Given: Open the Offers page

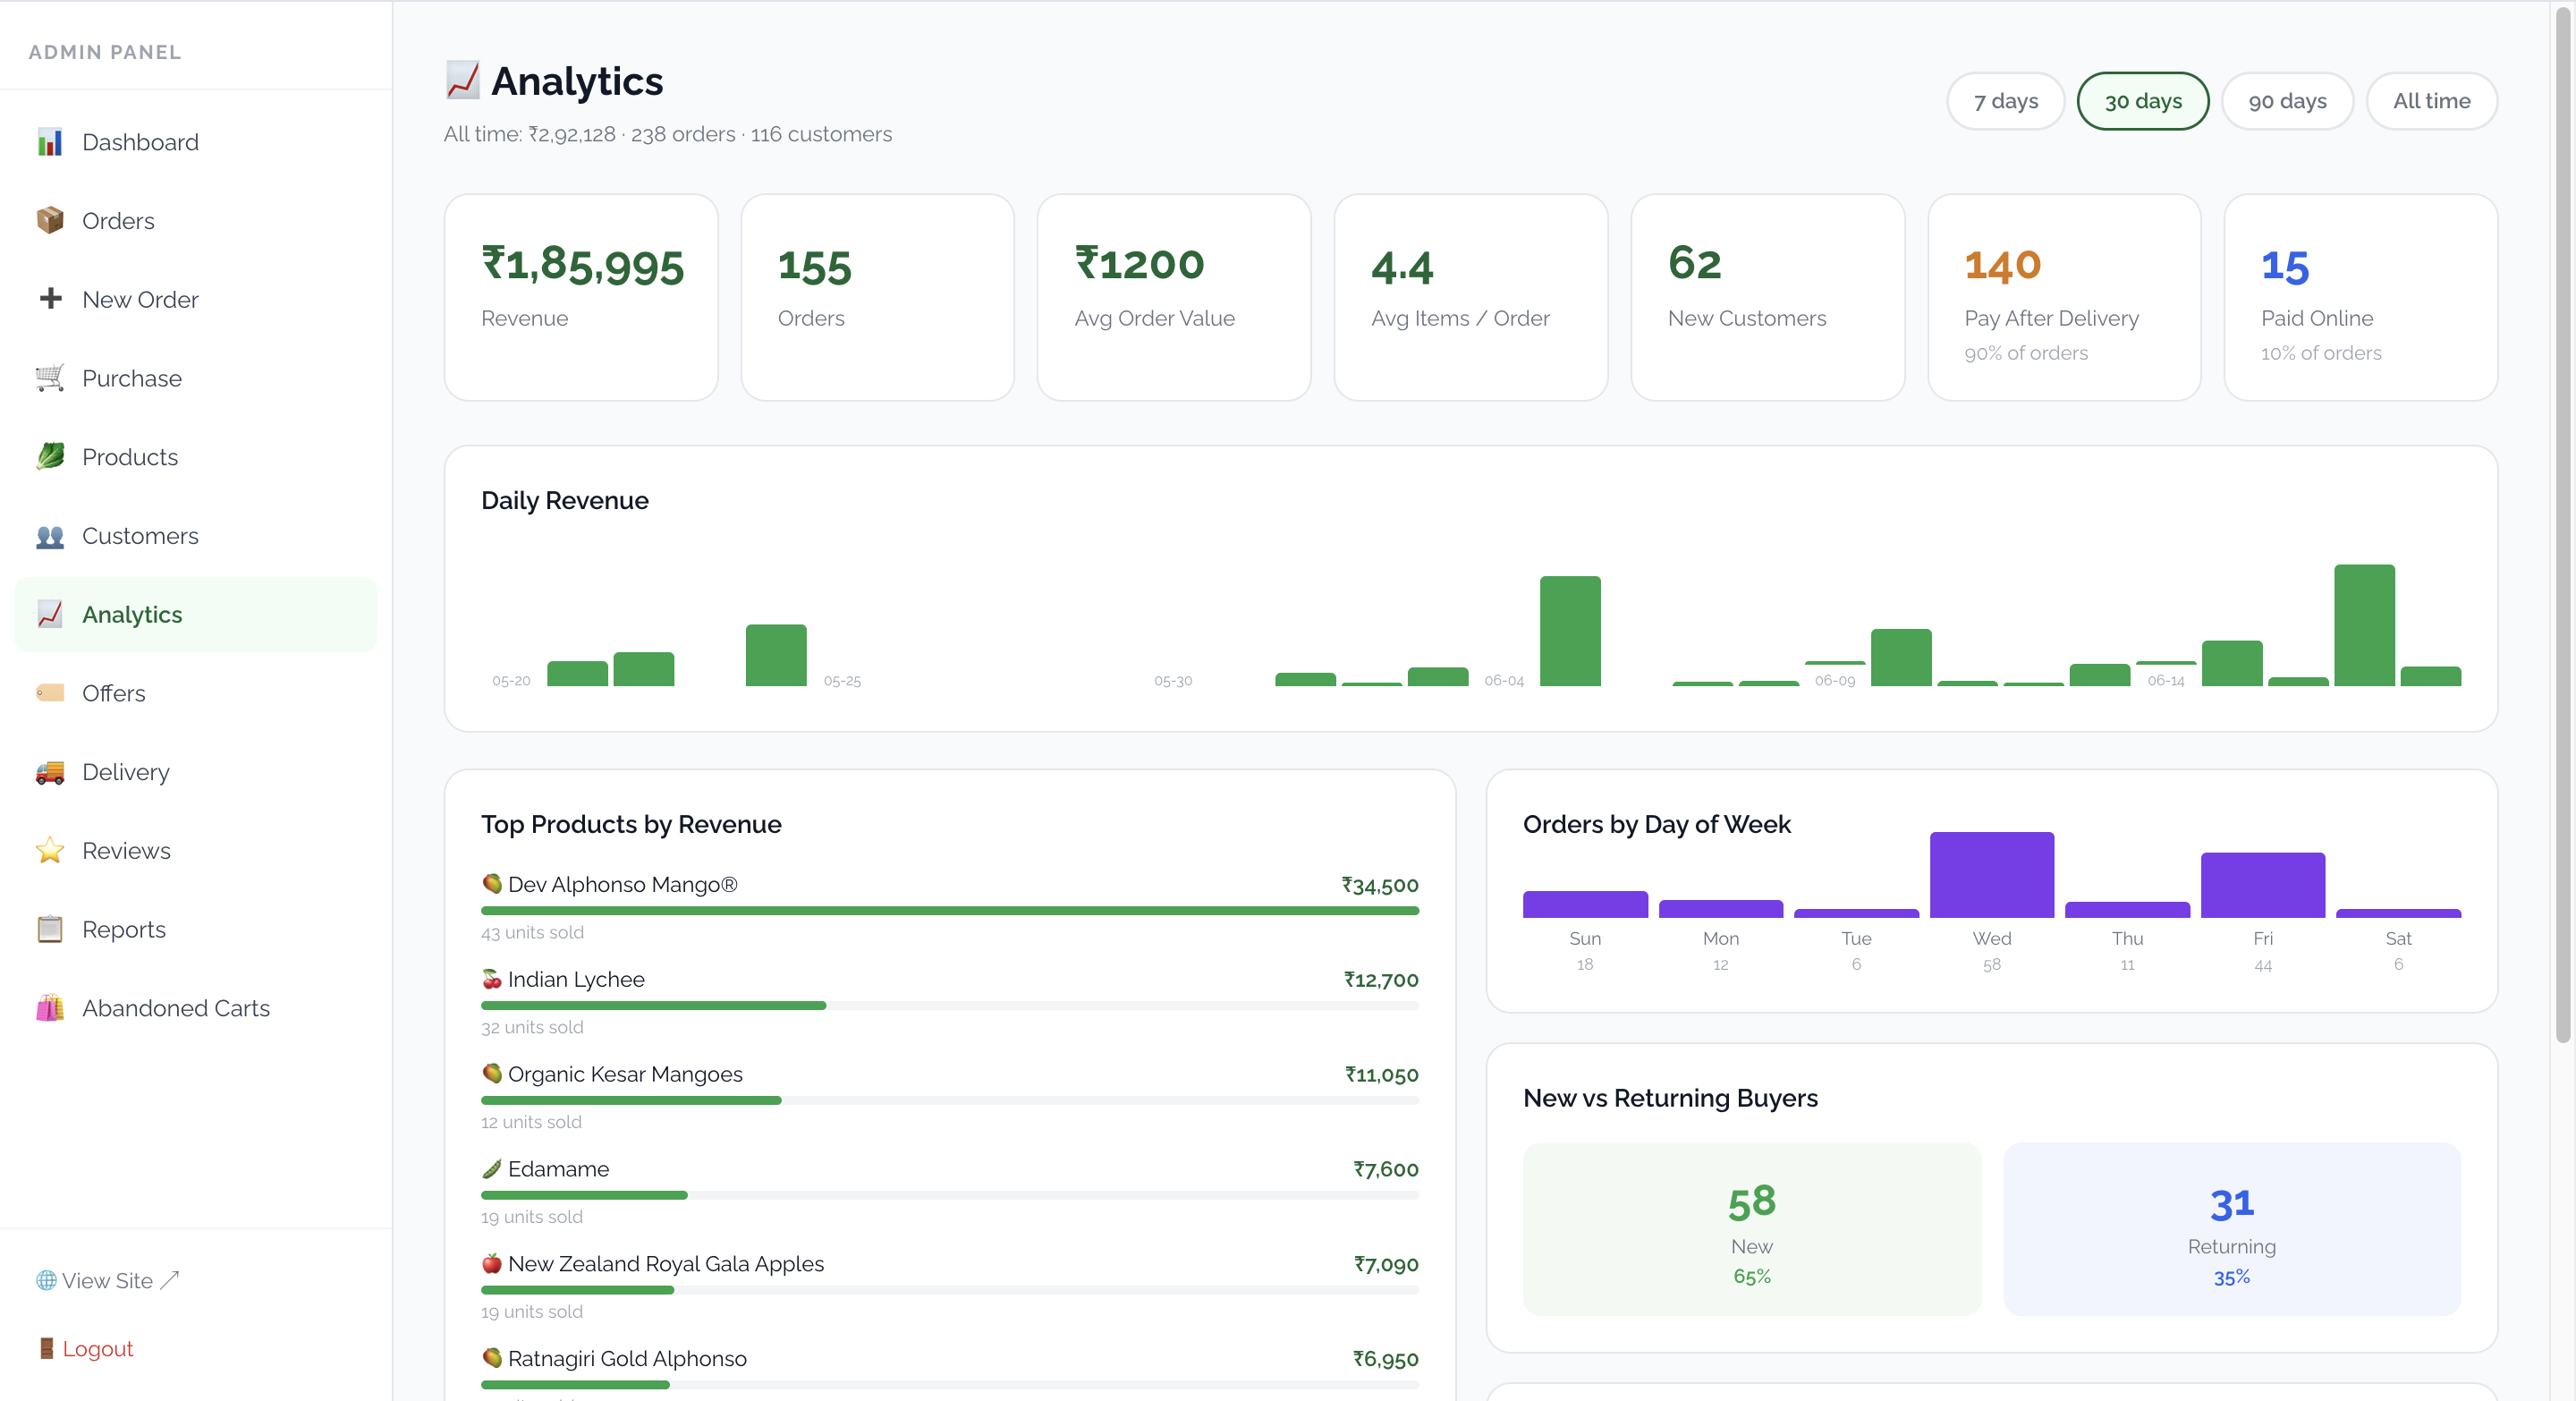Looking at the screenshot, I should tap(196, 693).
